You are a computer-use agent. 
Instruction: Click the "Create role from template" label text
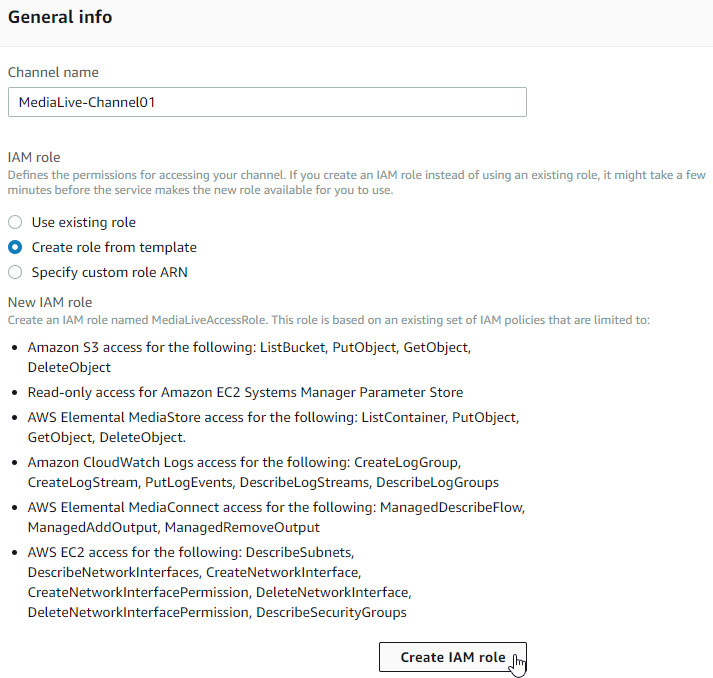click(x=114, y=247)
